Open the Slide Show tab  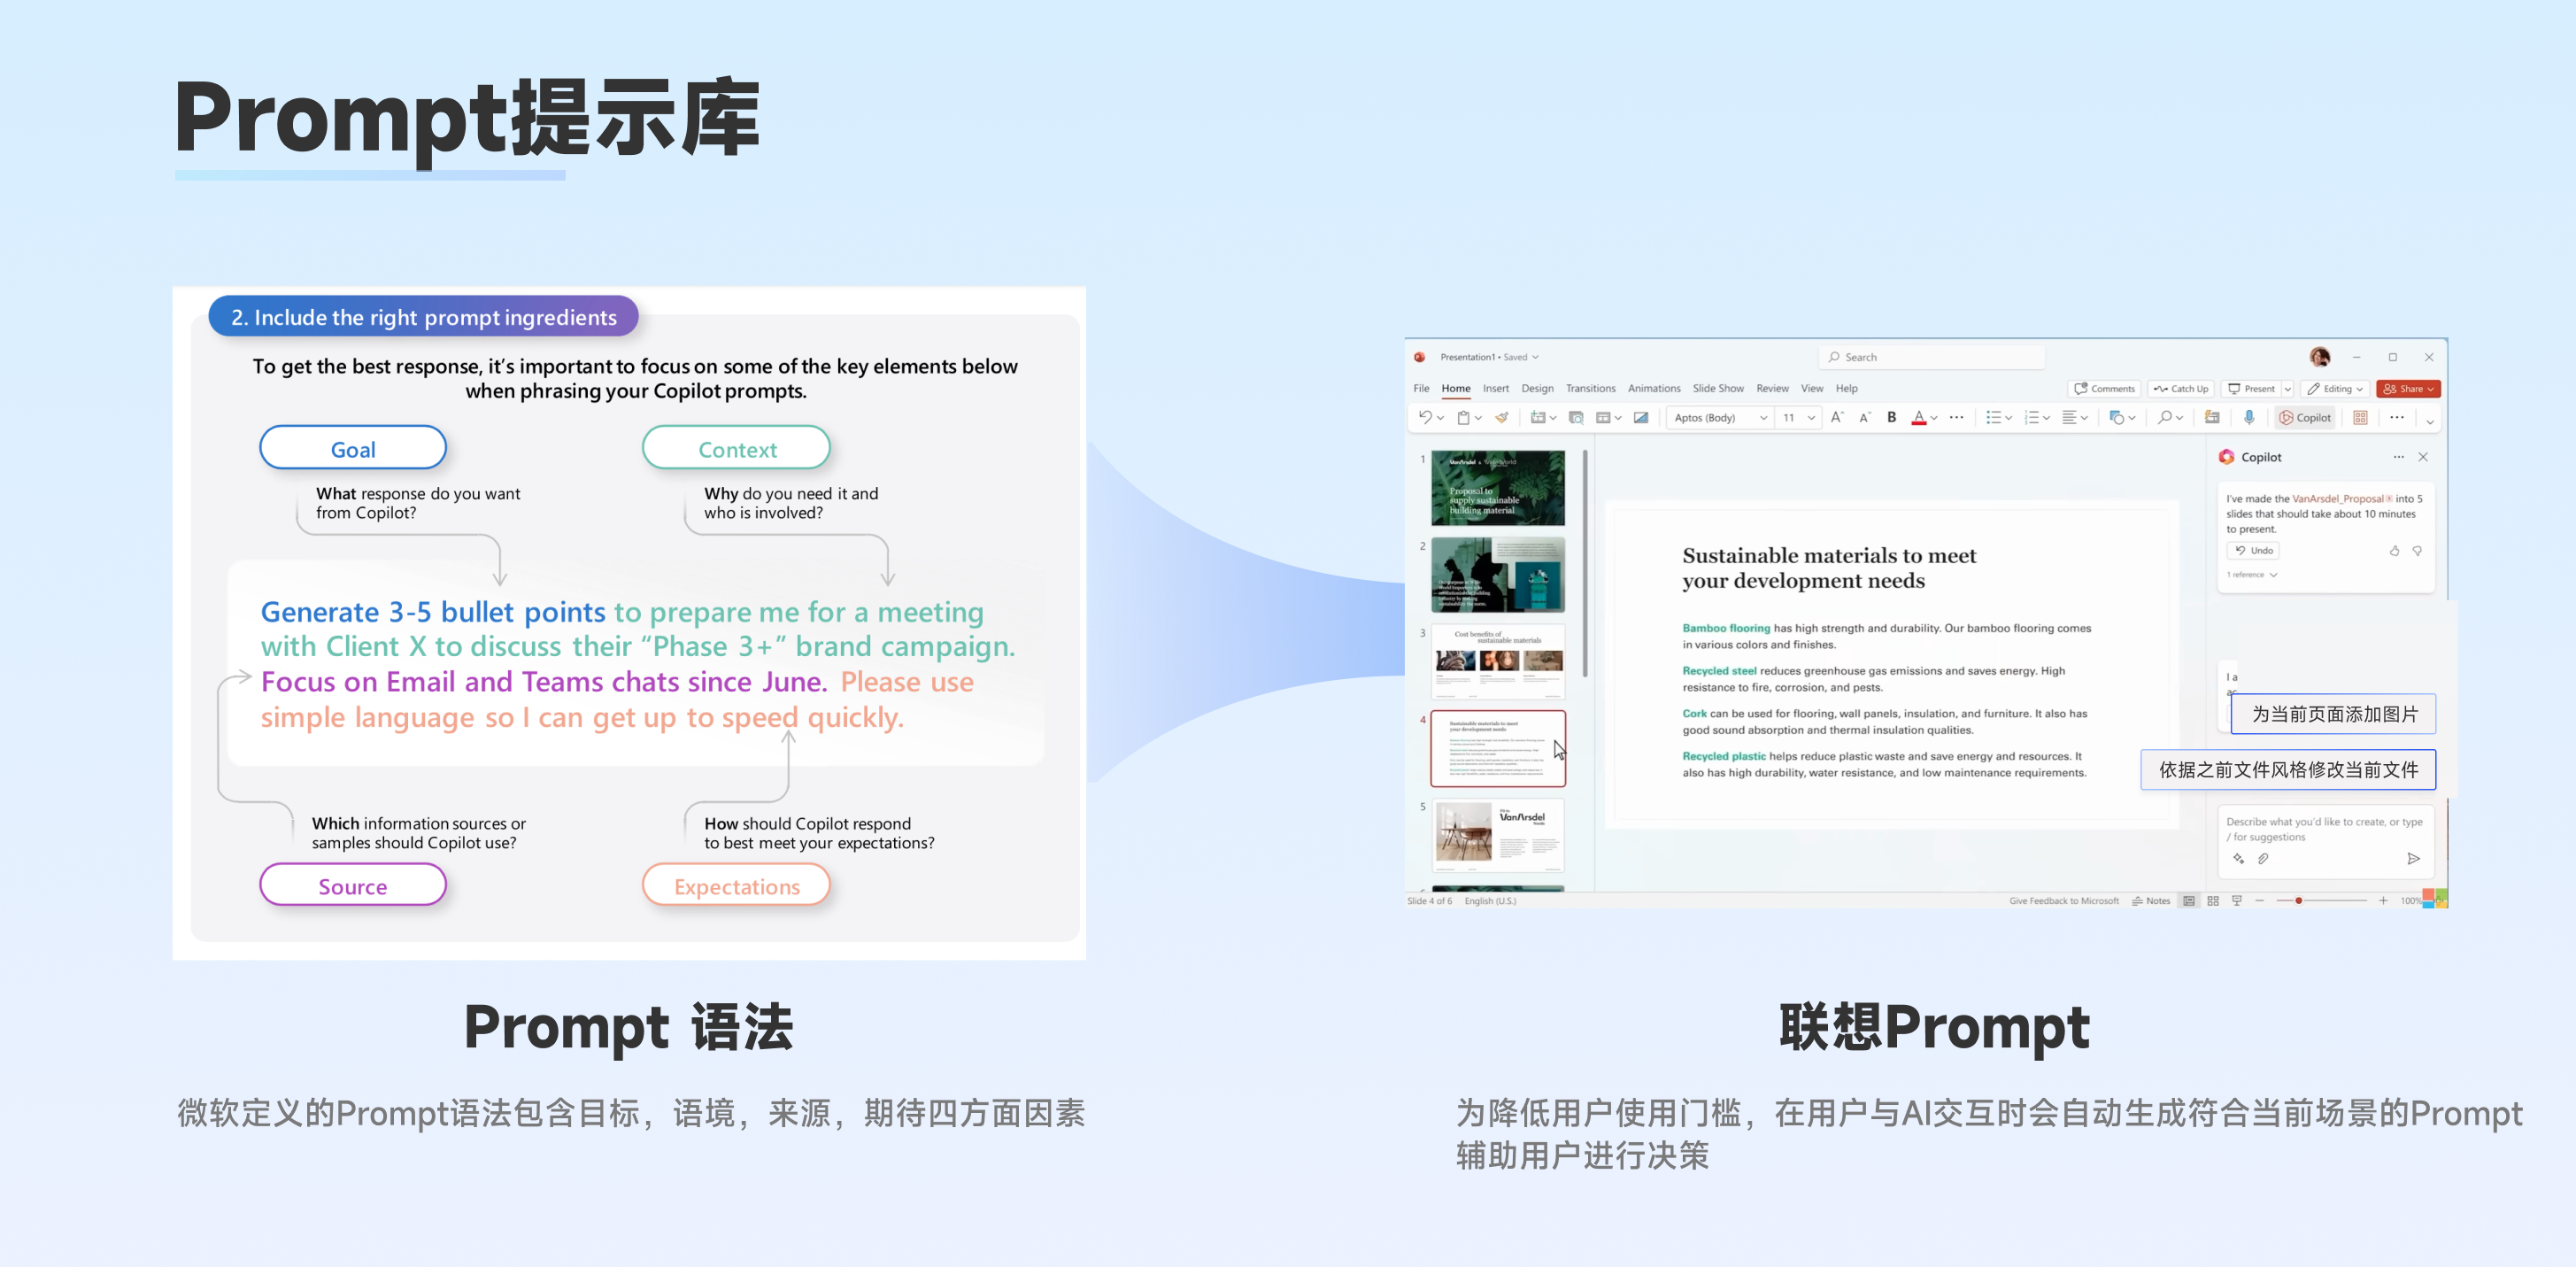coord(1717,388)
